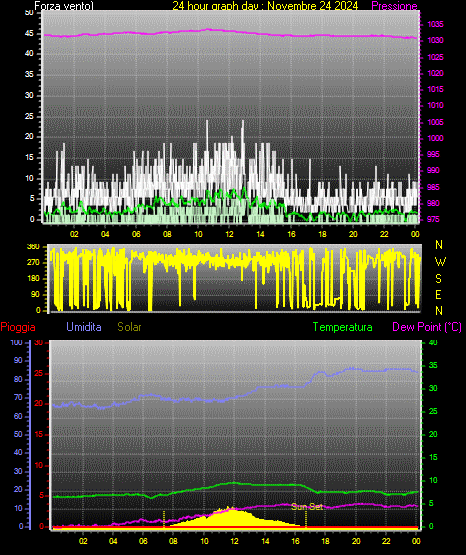
Task: Click the magenta 'Dew Point (°C)' legend label
Action: pyautogui.click(x=427, y=327)
